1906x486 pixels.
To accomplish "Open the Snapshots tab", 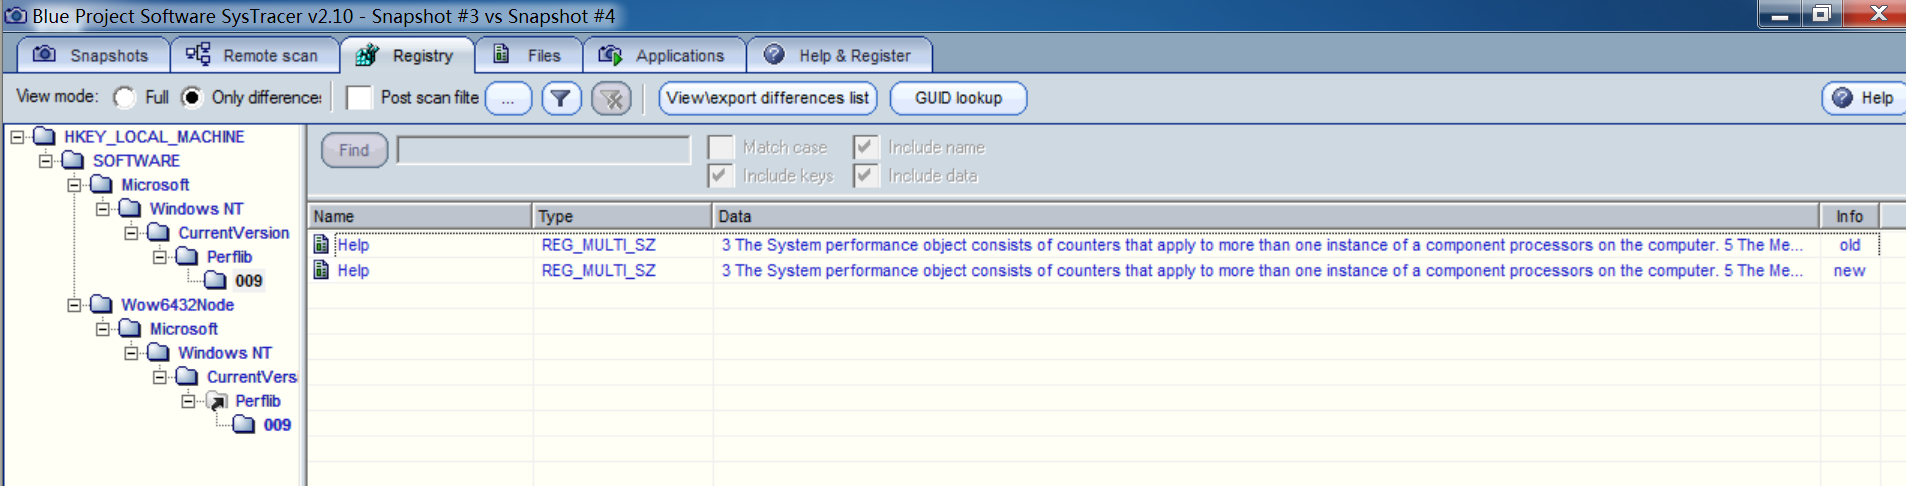I will [92, 56].
